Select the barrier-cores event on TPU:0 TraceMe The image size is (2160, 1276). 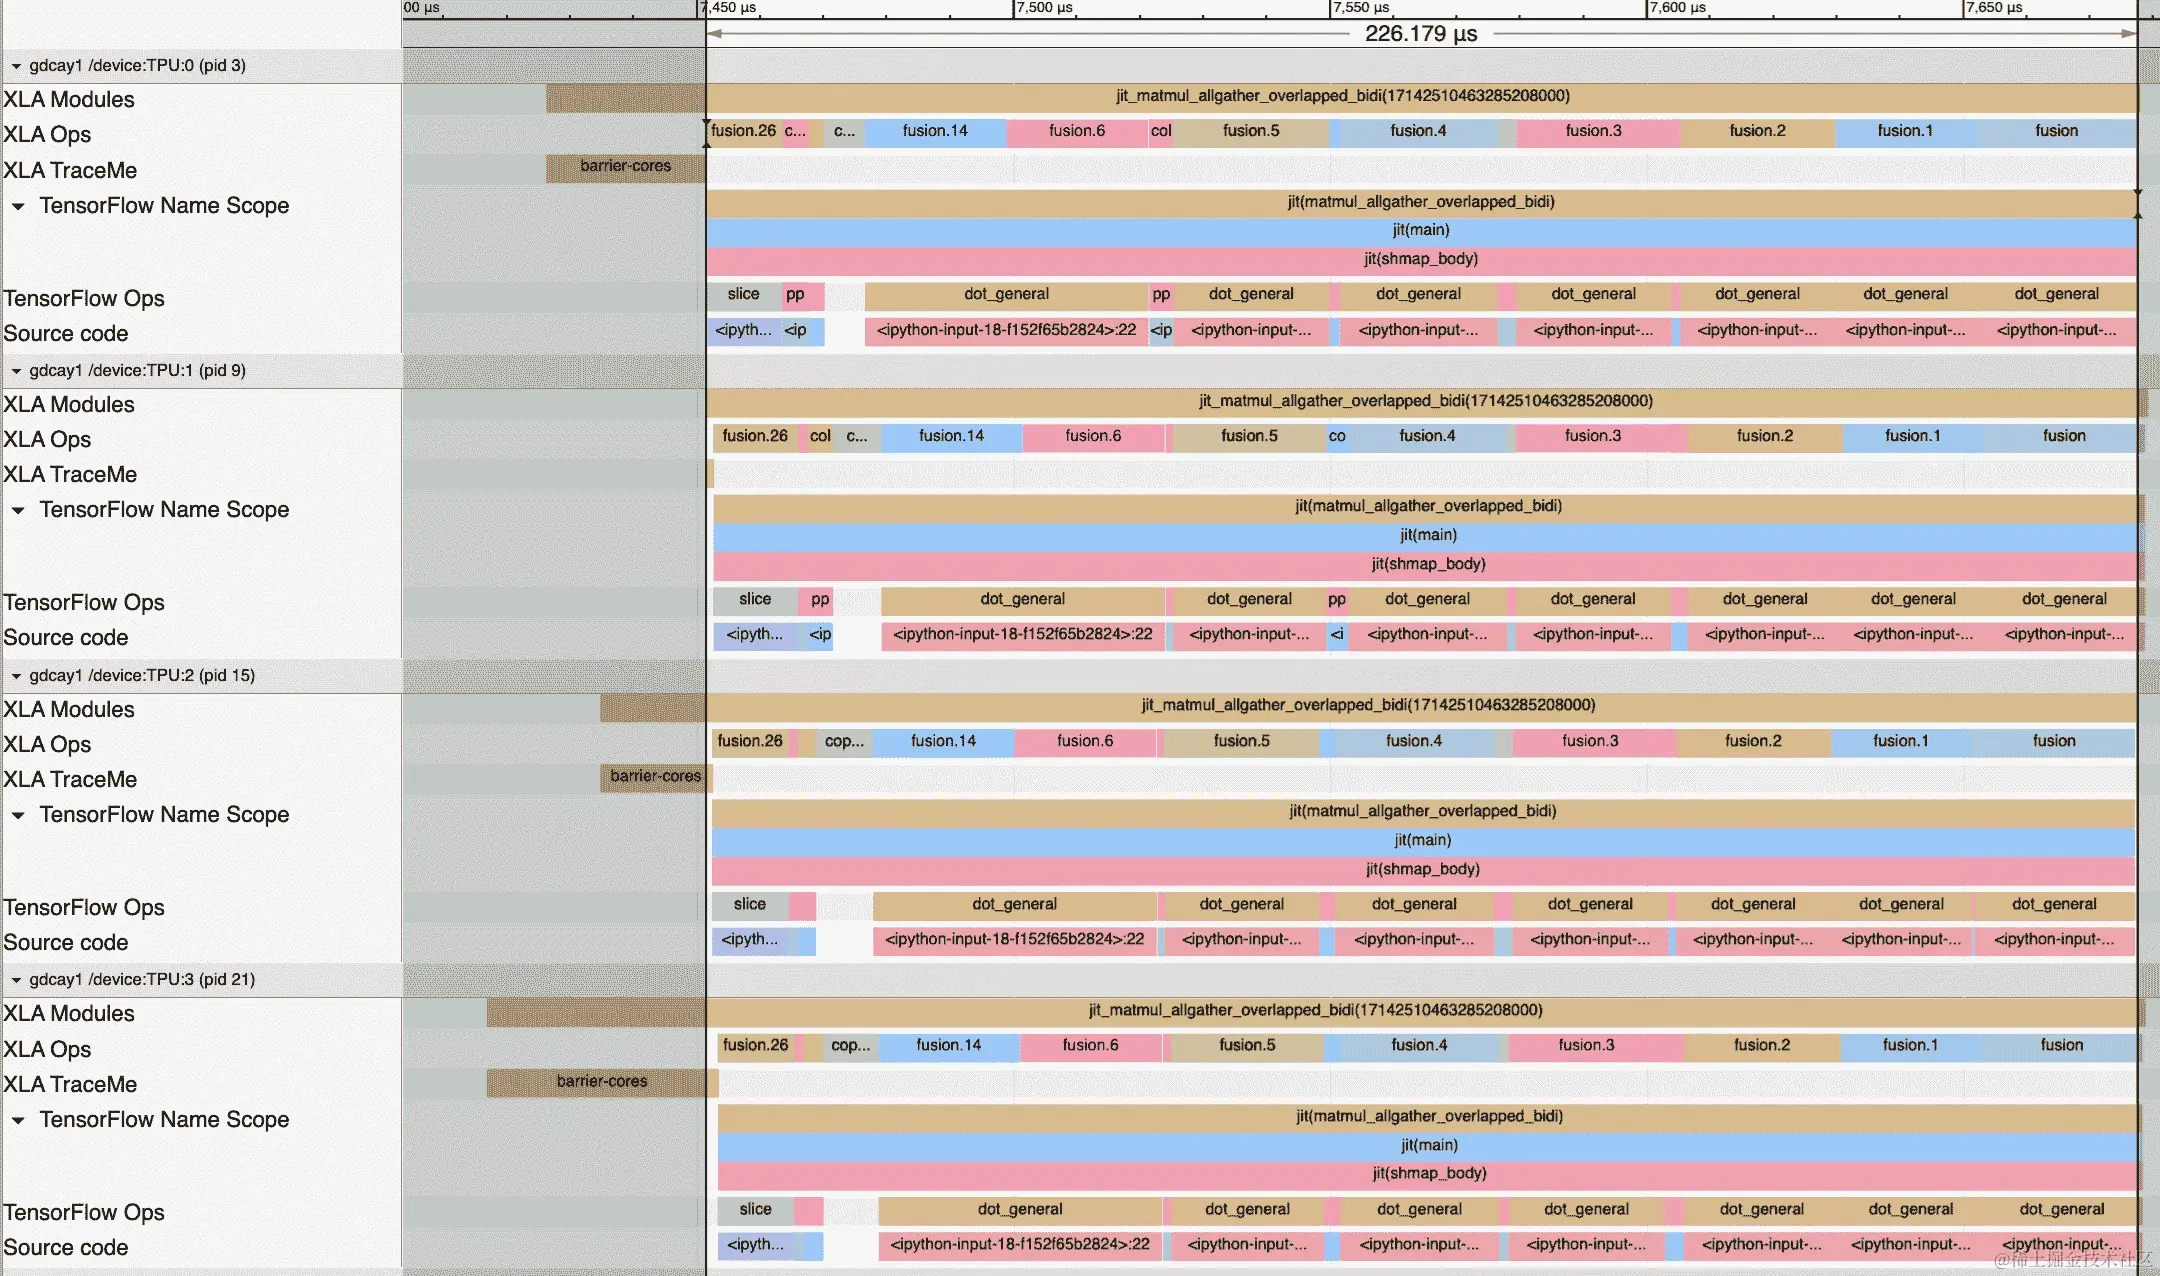pos(625,166)
